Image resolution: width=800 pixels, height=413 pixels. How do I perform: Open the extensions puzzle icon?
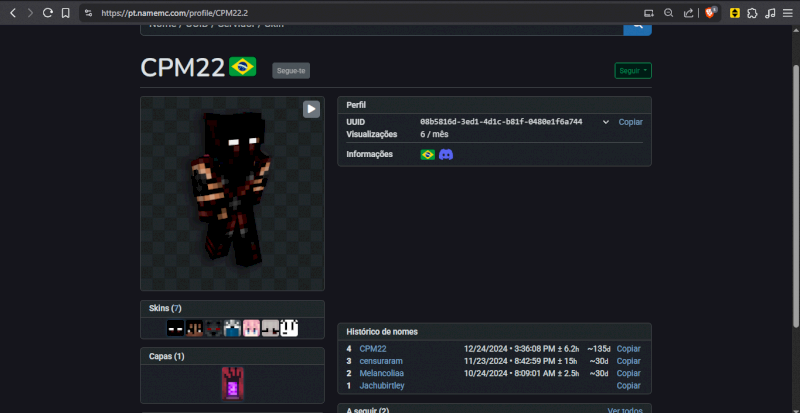pos(752,13)
